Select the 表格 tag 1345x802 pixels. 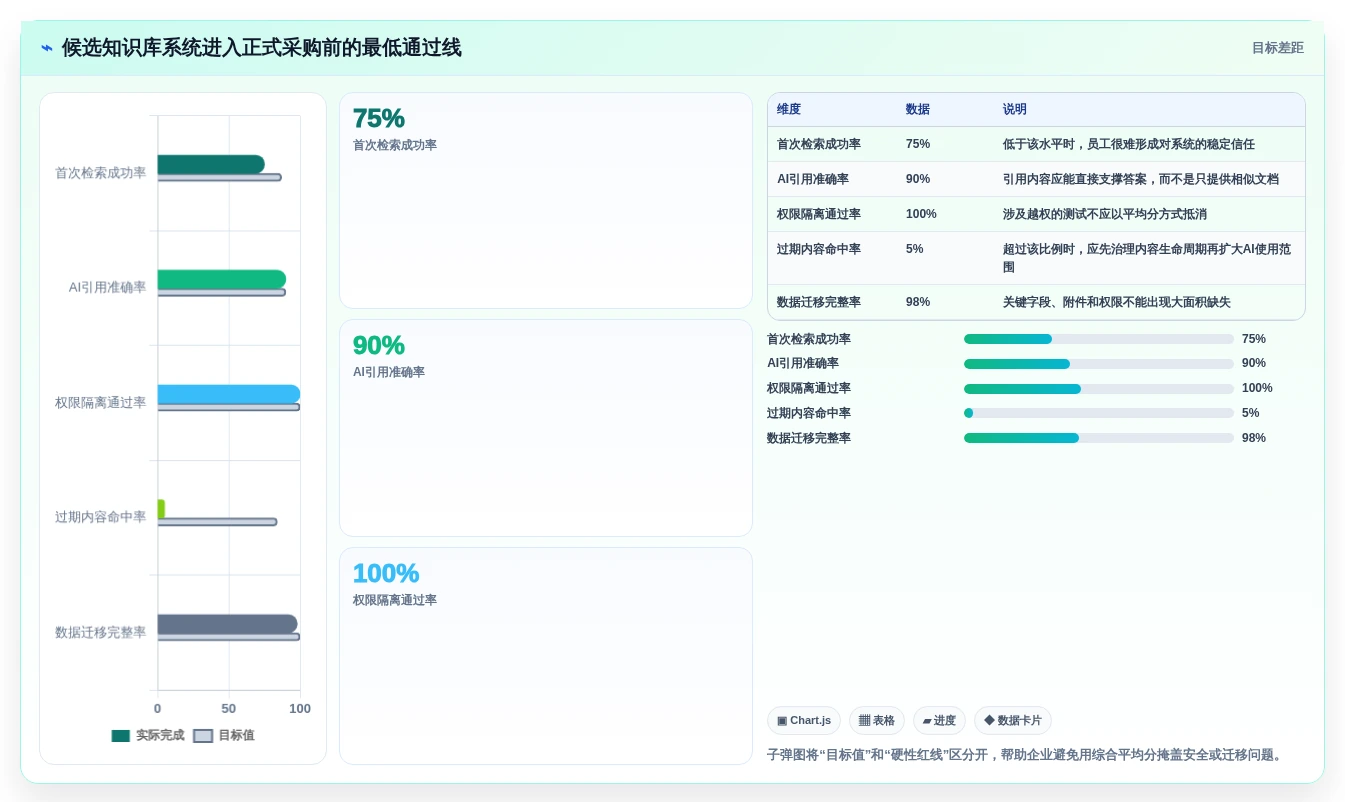pyautogui.click(x=877, y=720)
